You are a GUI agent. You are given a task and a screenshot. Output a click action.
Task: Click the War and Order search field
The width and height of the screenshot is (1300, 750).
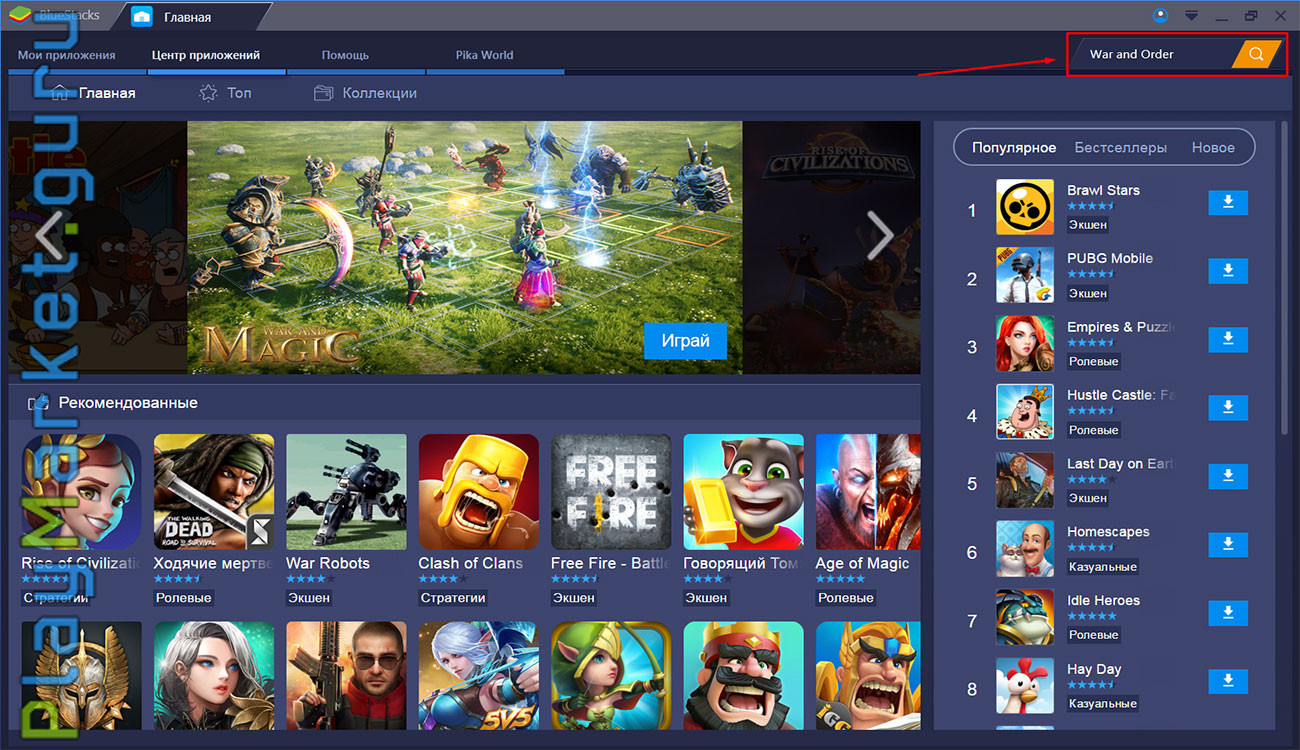1150,54
